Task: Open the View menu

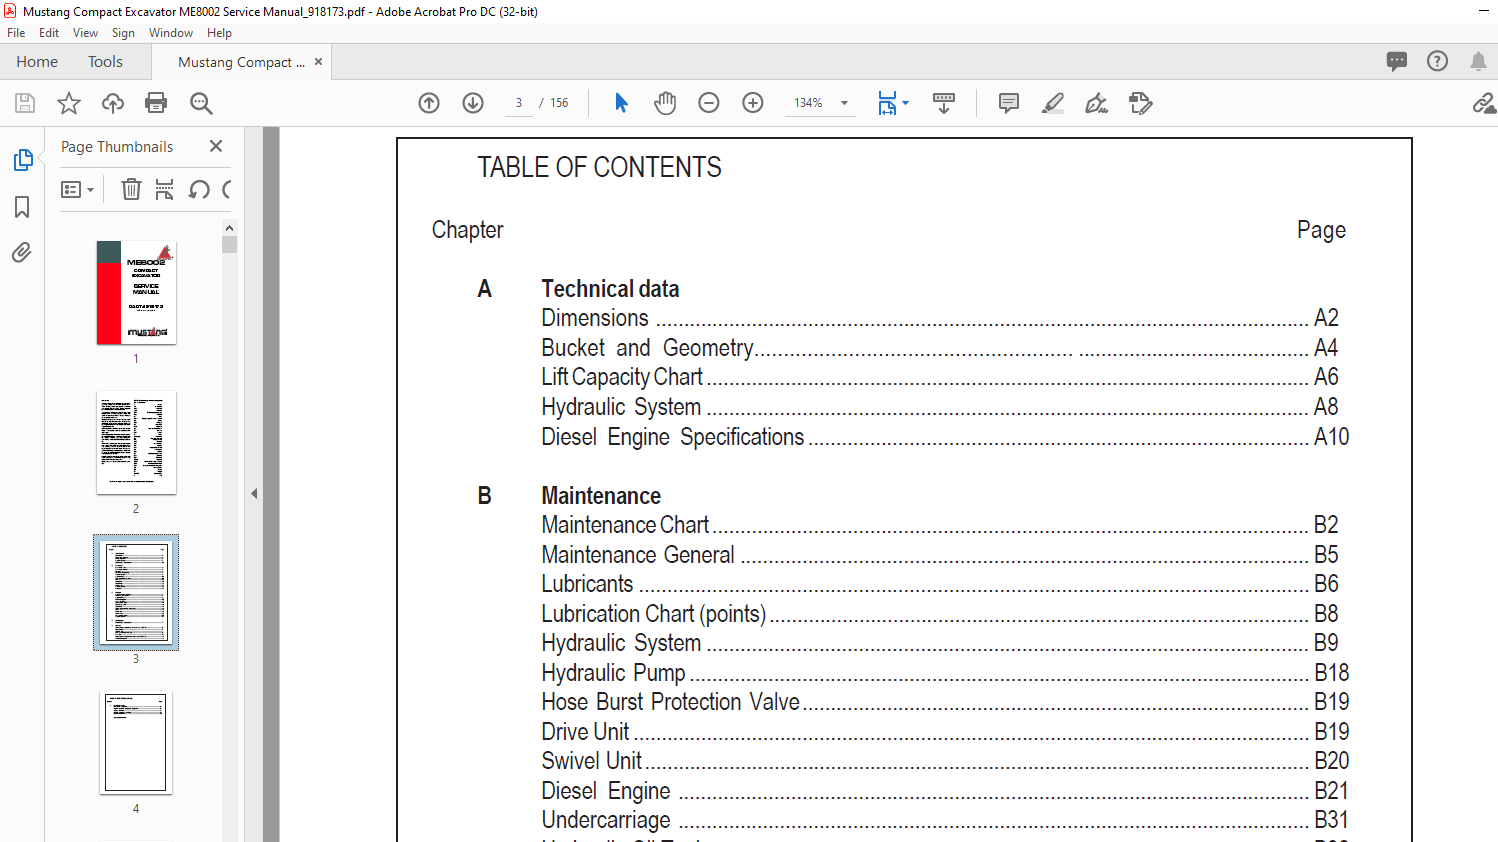Action: [85, 33]
